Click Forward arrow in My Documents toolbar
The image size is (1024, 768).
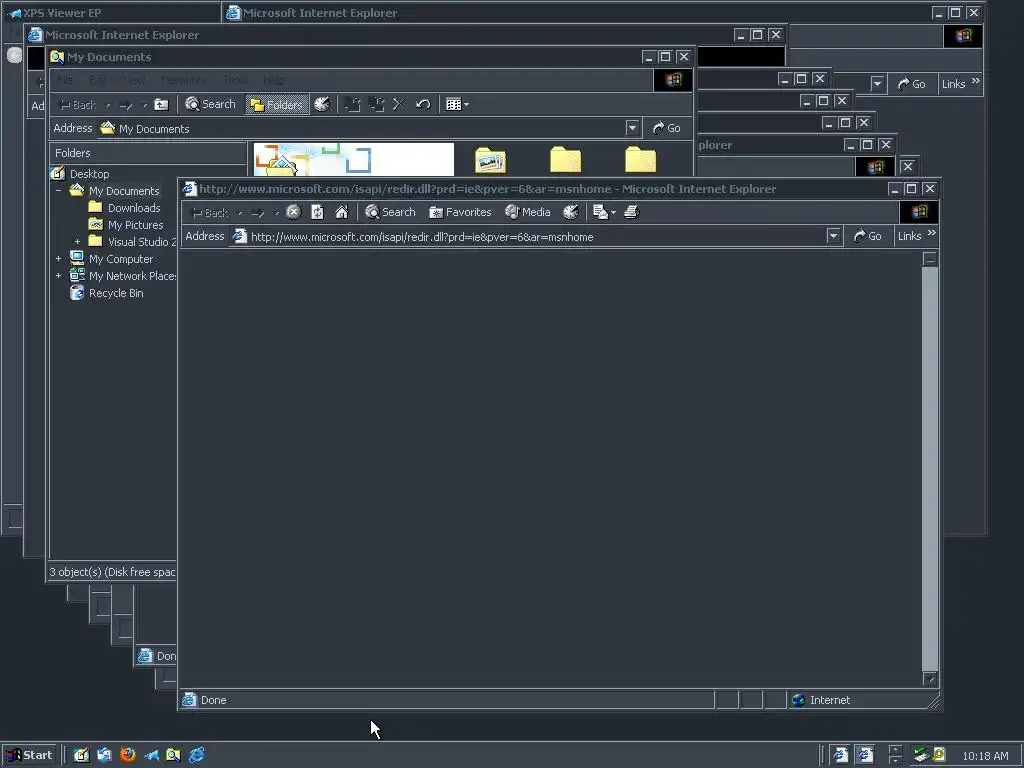[x=127, y=105]
